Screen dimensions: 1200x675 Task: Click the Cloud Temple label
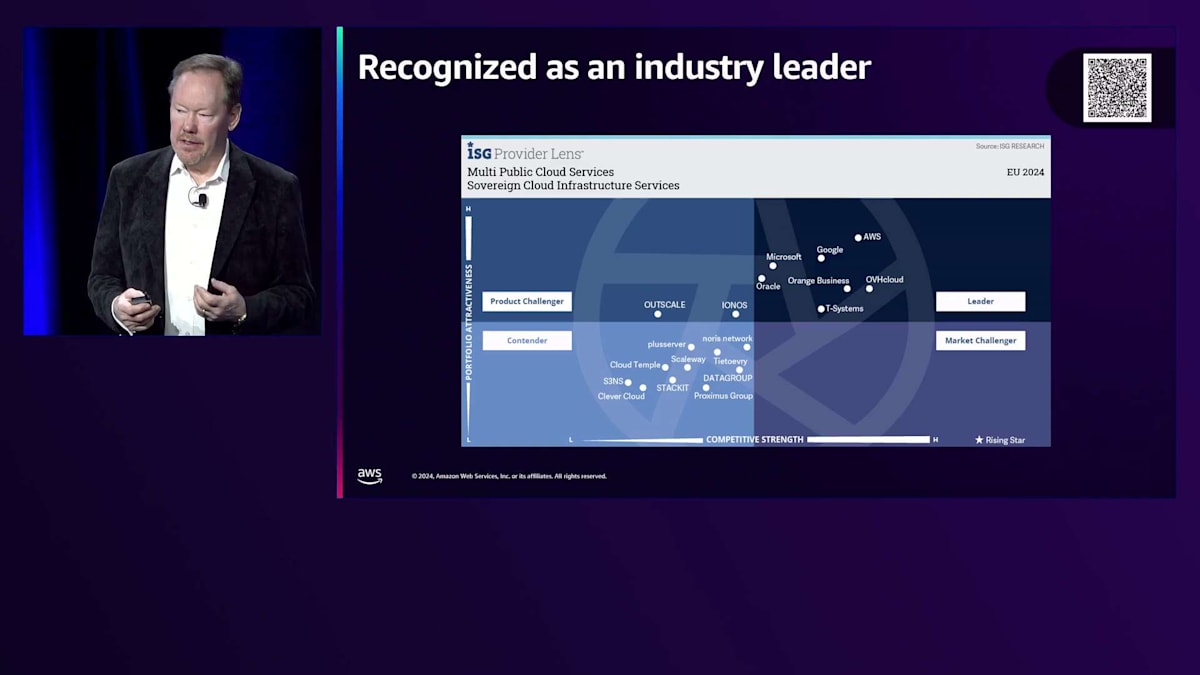(635, 365)
